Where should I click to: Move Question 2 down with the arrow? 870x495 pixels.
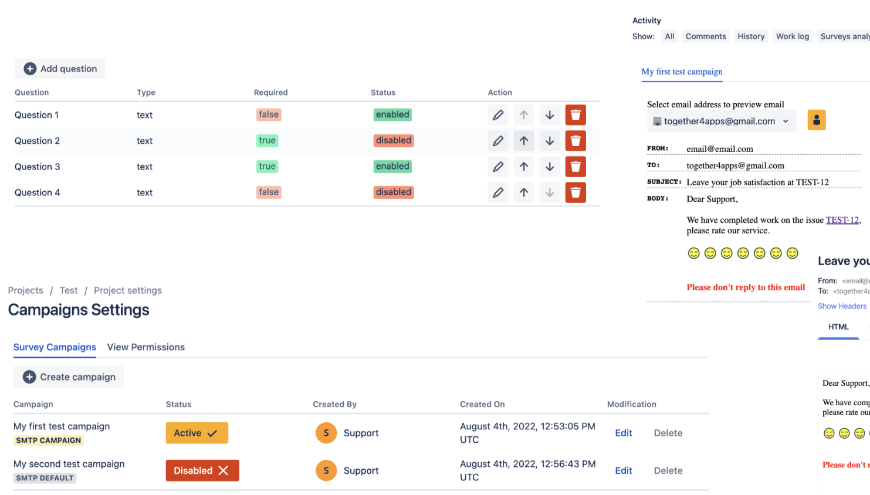549,141
